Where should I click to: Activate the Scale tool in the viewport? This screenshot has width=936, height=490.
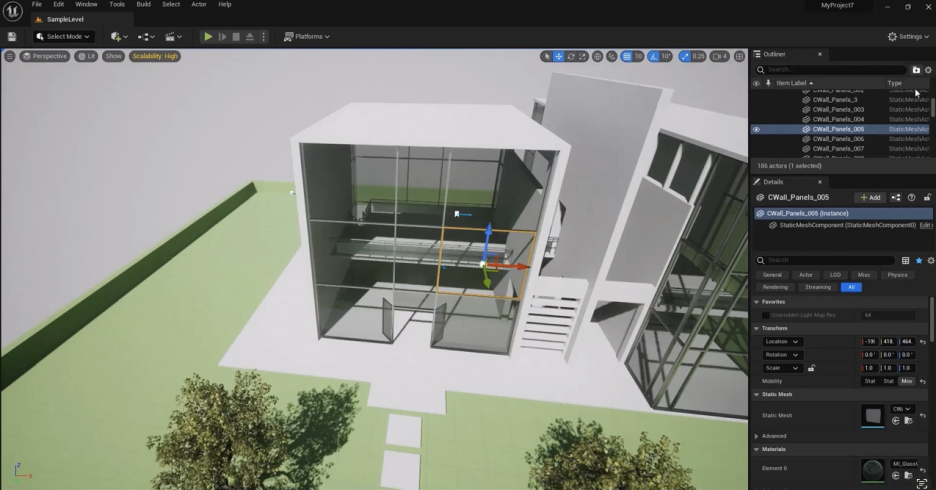(x=583, y=56)
